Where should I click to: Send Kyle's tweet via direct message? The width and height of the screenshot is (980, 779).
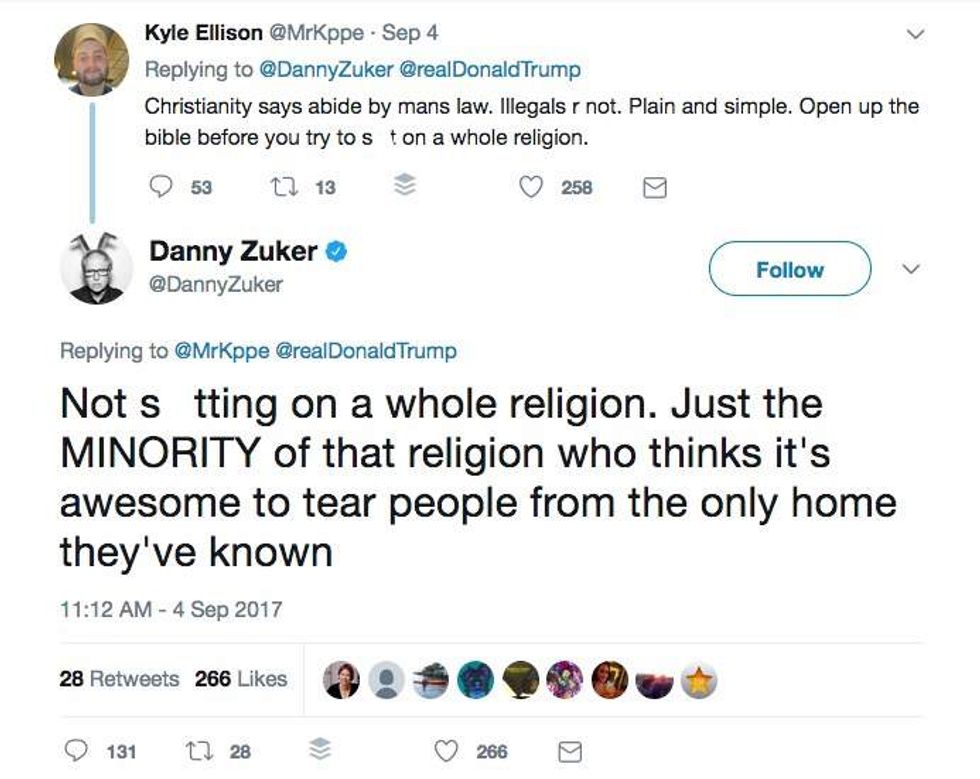(x=654, y=188)
